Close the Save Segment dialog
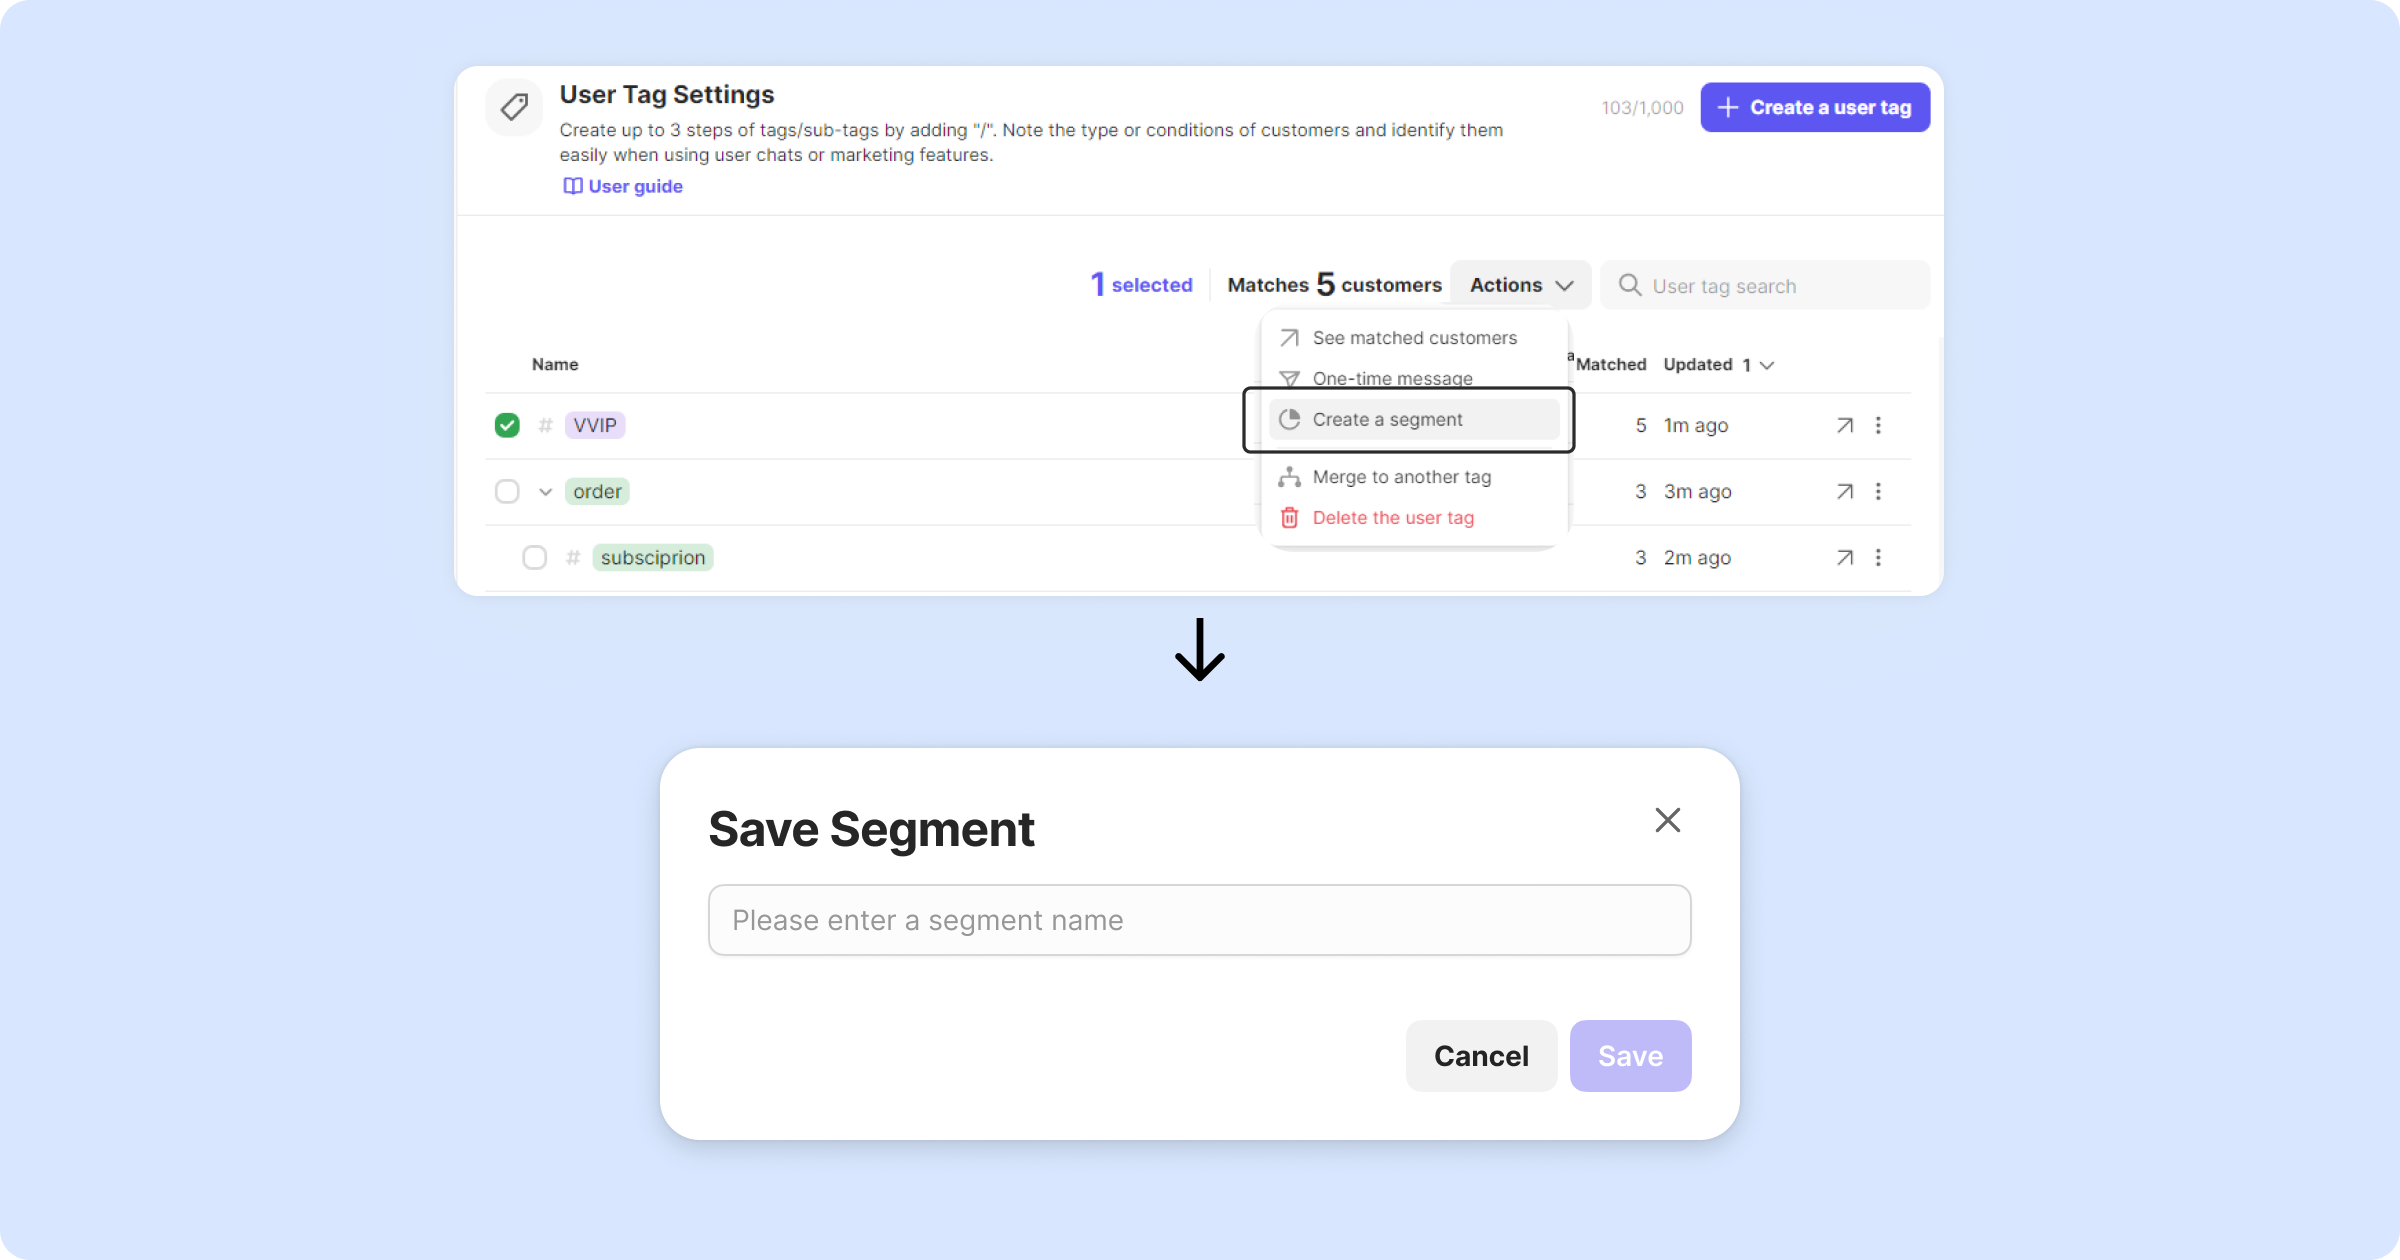 [x=1667, y=820]
